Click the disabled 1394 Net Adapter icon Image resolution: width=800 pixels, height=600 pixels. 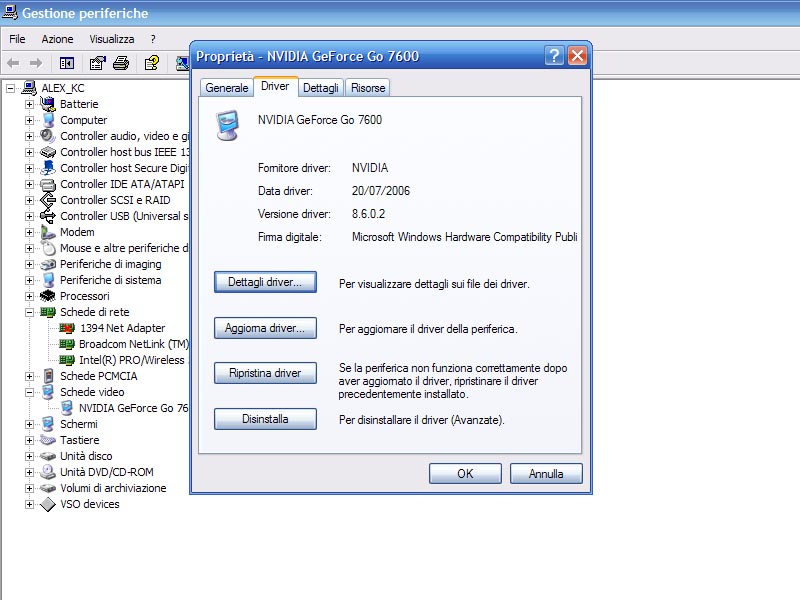click(67, 328)
